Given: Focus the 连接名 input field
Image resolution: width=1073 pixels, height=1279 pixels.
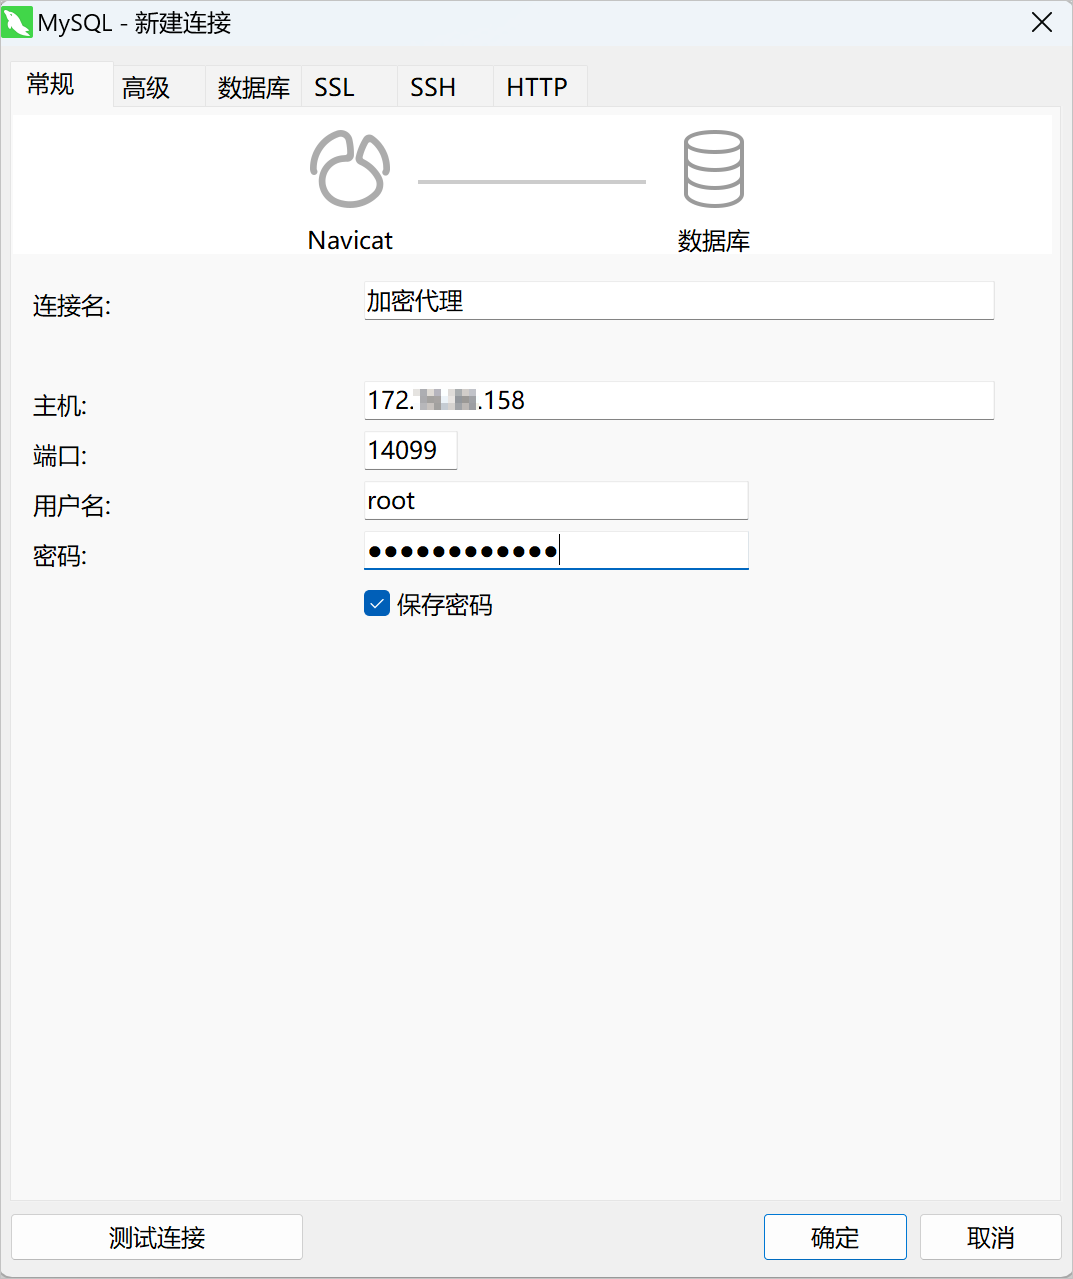Looking at the screenshot, I should pyautogui.click(x=679, y=301).
